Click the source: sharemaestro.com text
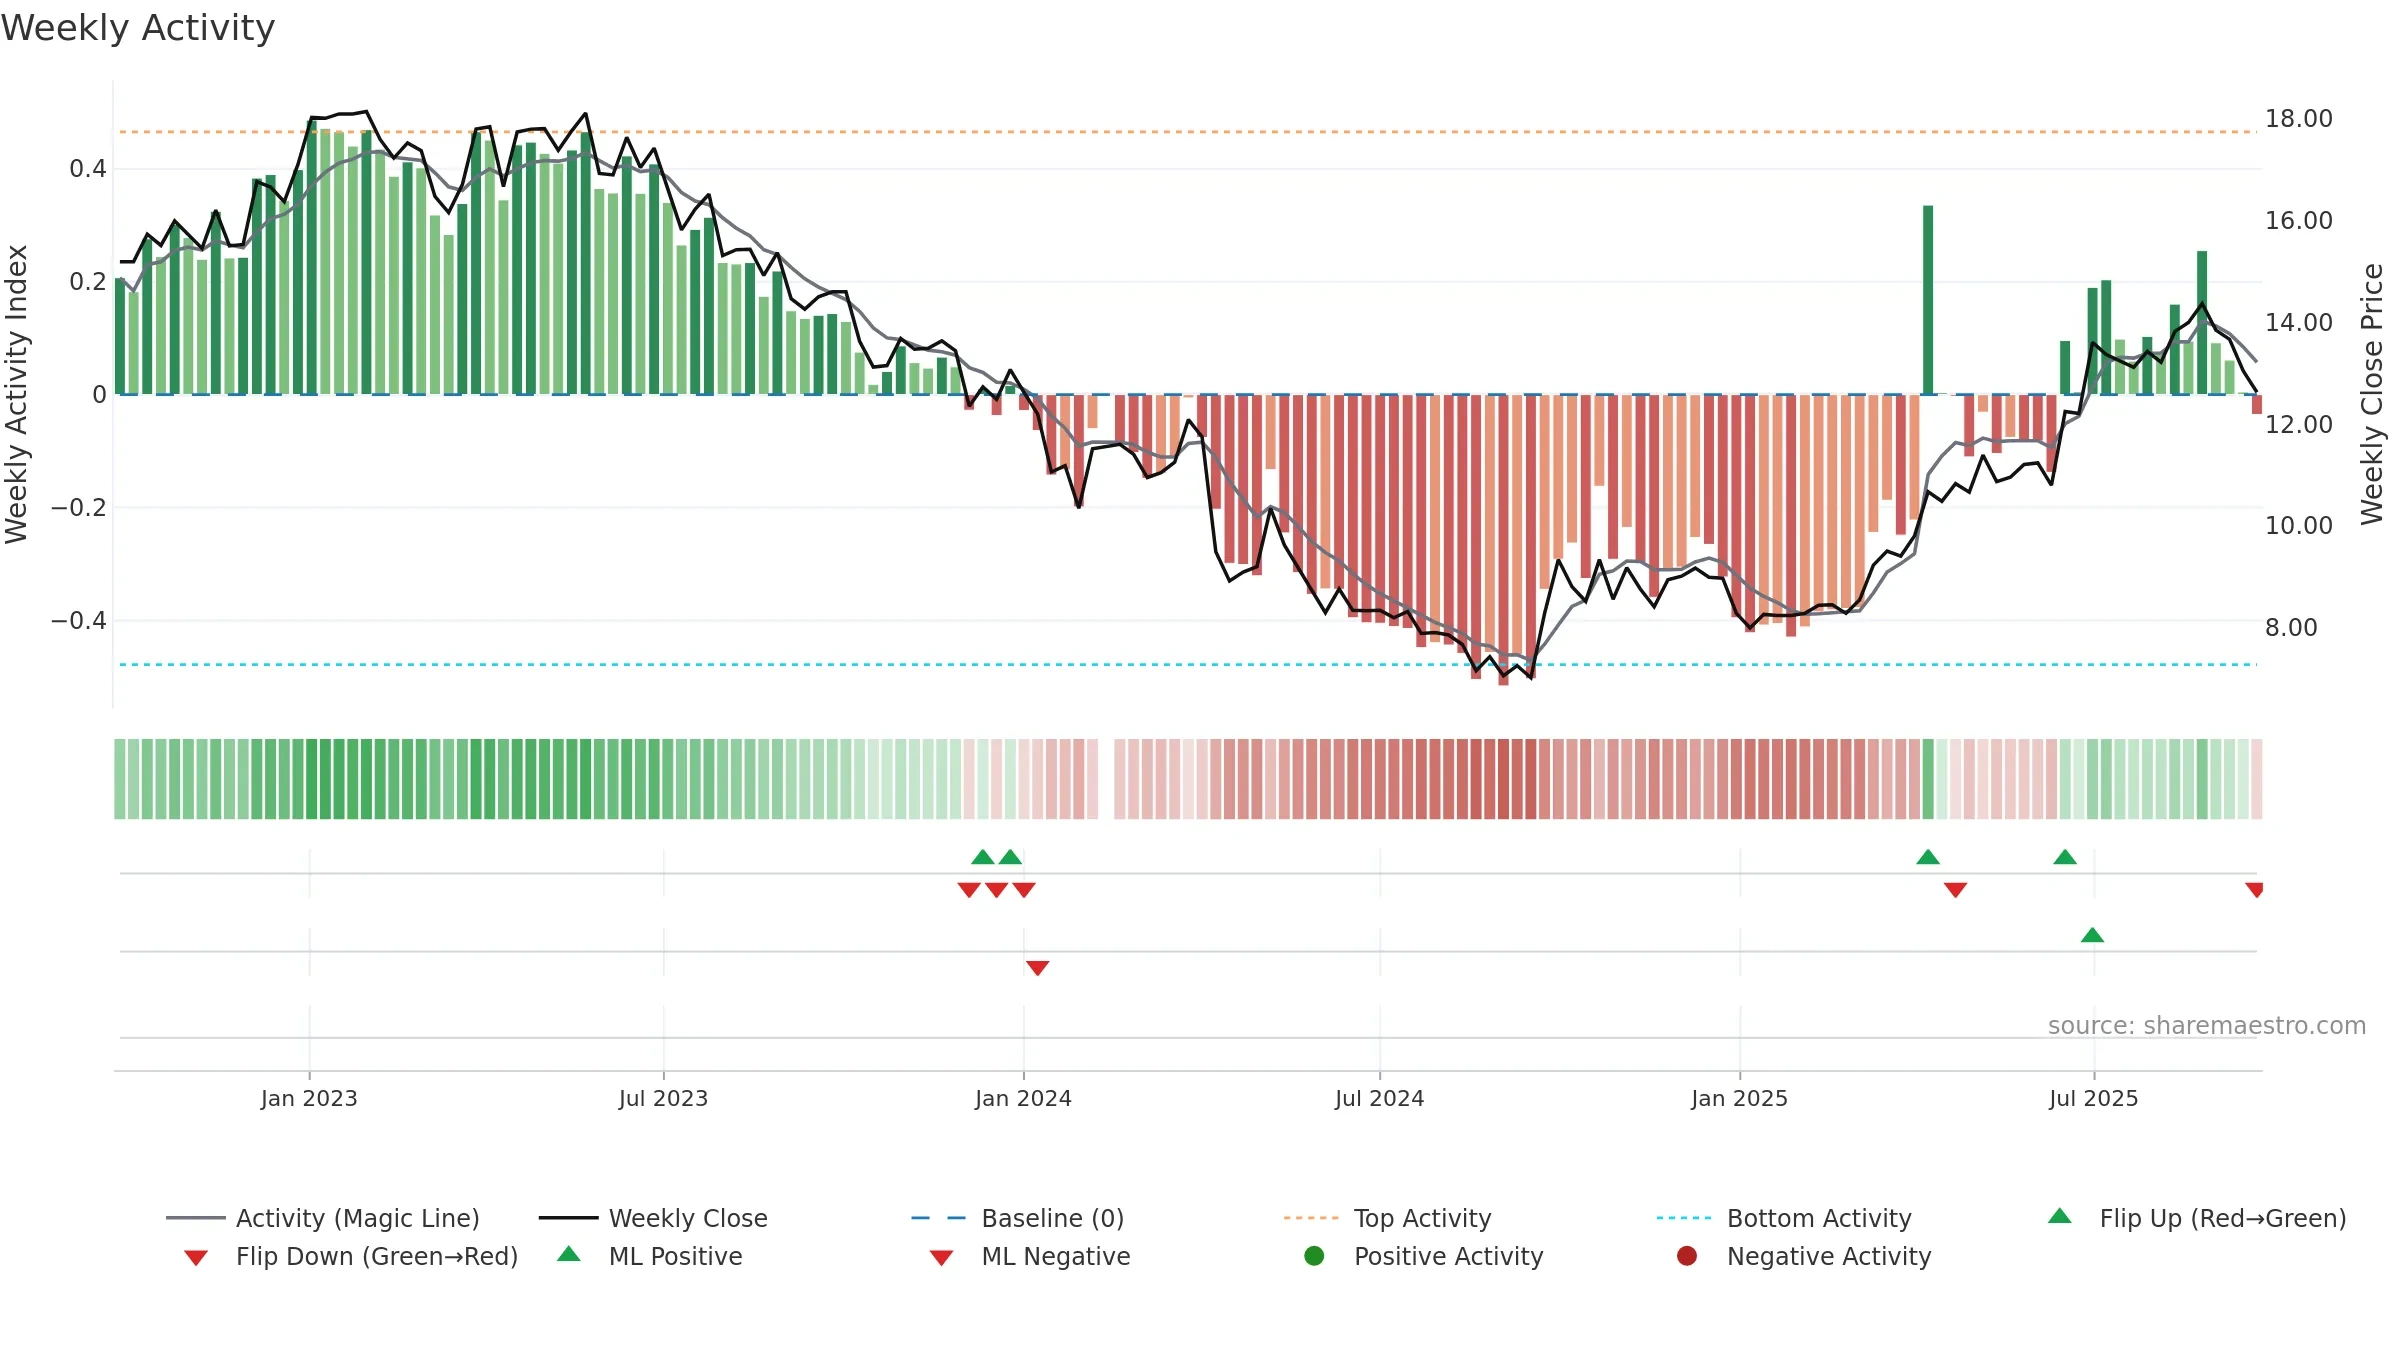 pyautogui.click(x=2207, y=1026)
